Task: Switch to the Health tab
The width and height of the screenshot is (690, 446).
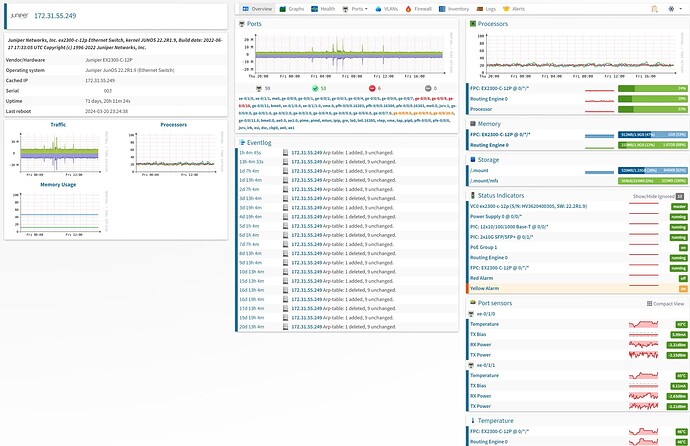Action: 323,9
